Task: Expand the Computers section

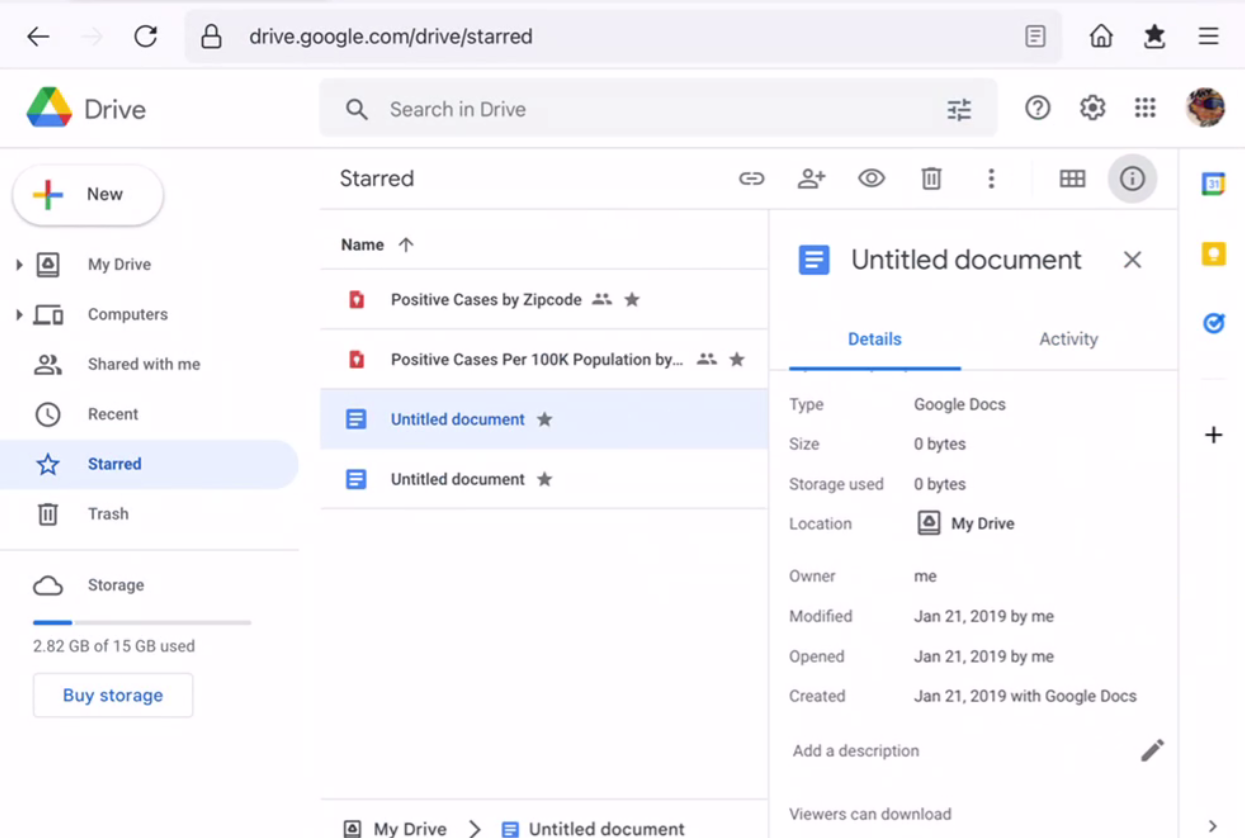Action: click(18, 314)
